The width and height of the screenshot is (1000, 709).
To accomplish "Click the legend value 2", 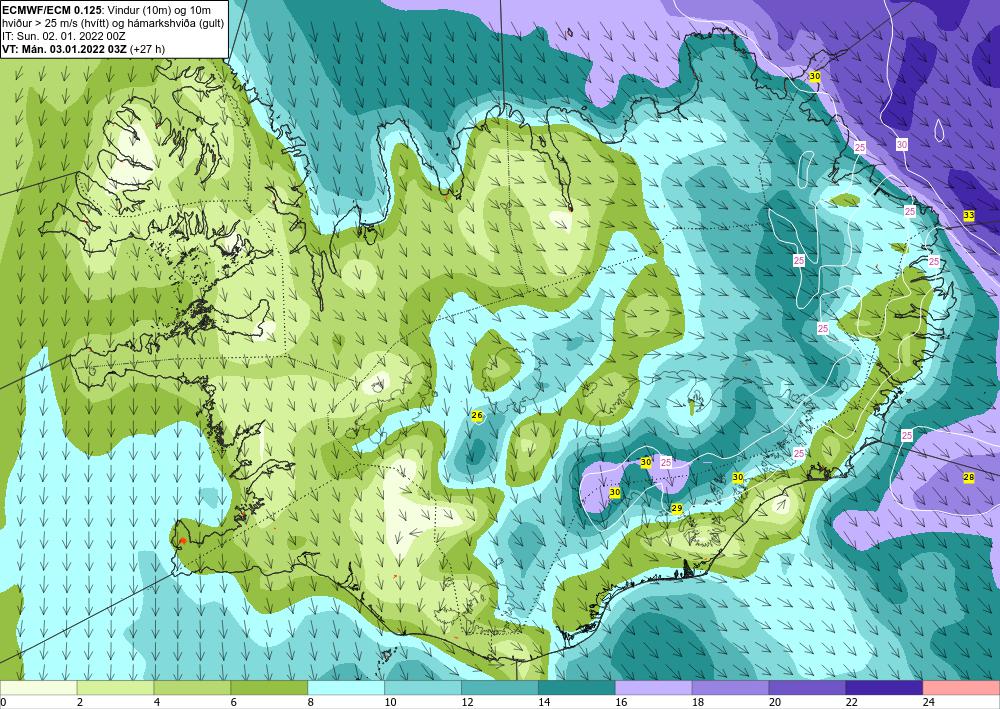I will [x=80, y=702].
